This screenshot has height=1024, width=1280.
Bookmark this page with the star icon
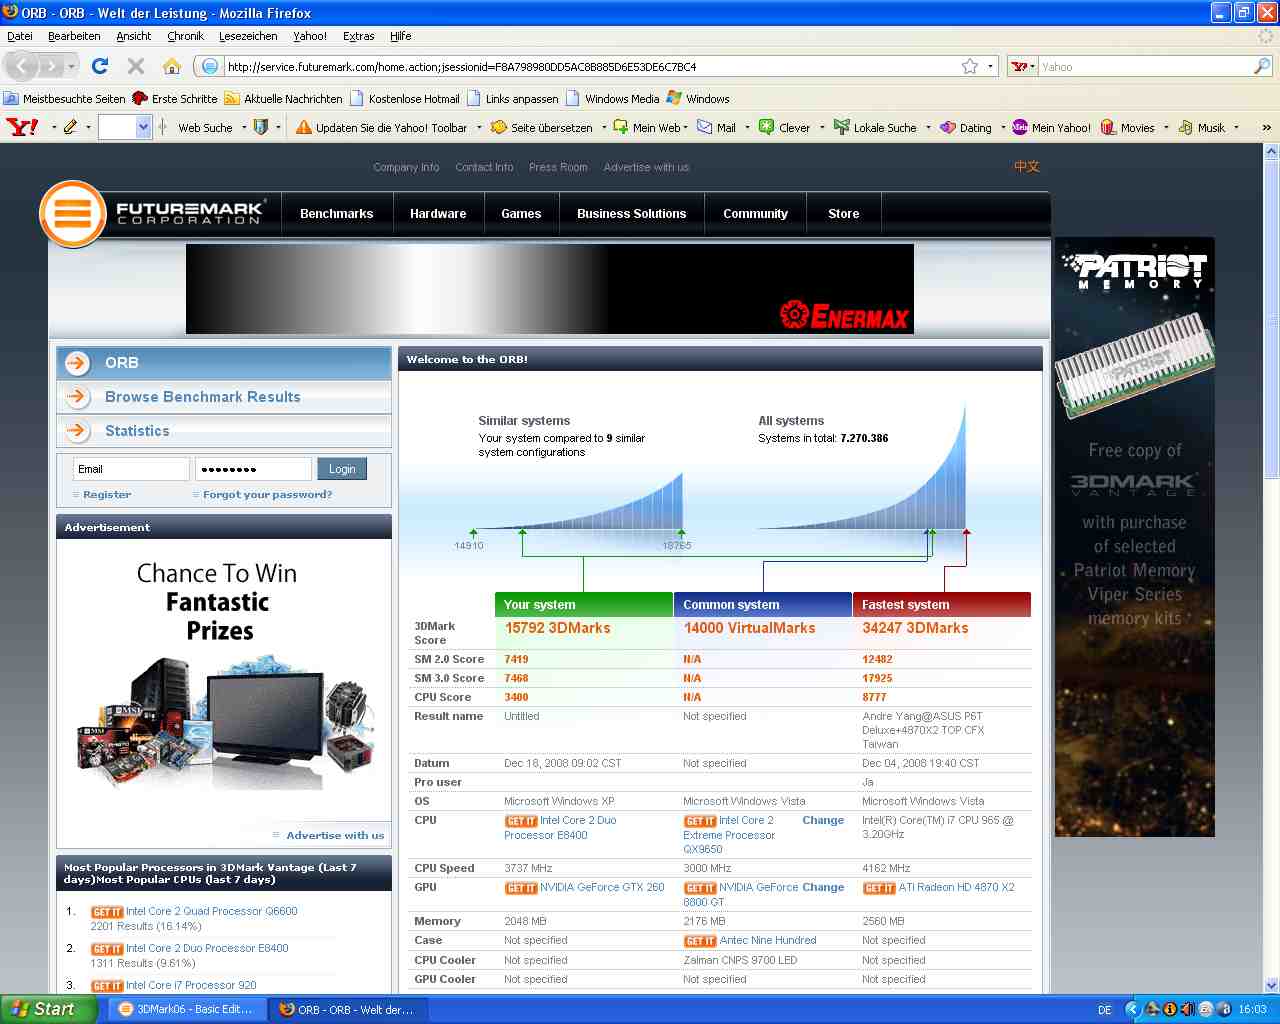pyautogui.click(x=969, y=66)
